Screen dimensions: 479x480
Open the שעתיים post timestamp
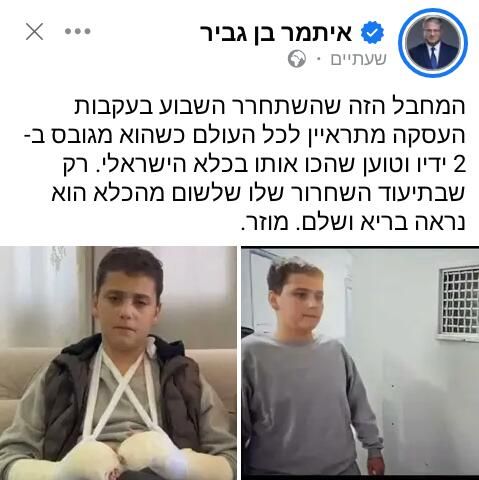coord(358,59)
